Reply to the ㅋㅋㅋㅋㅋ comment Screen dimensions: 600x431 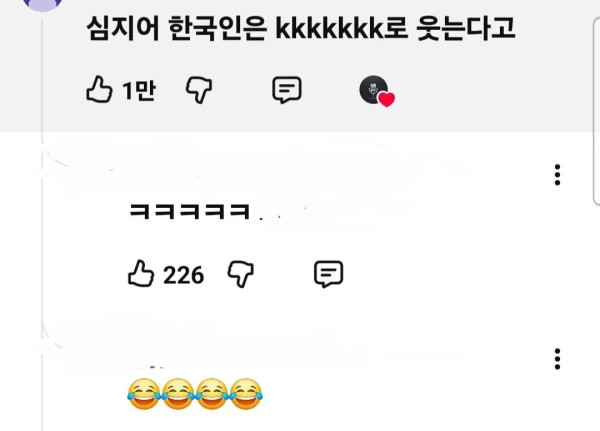[328, 274]
